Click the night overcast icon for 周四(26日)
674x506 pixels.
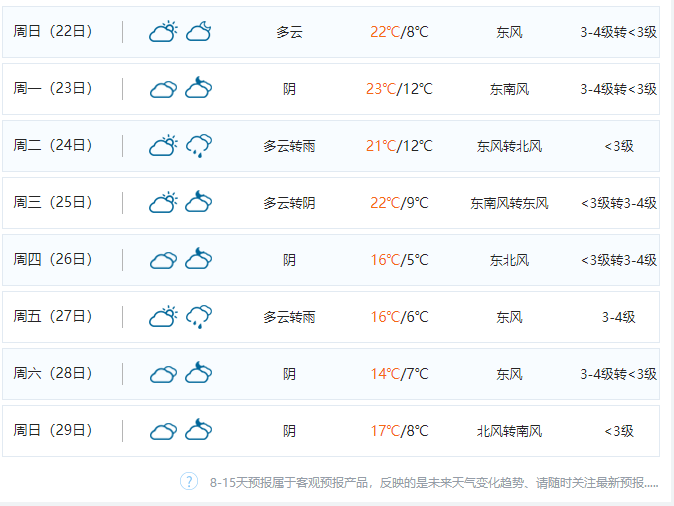(x=199, y=259)
